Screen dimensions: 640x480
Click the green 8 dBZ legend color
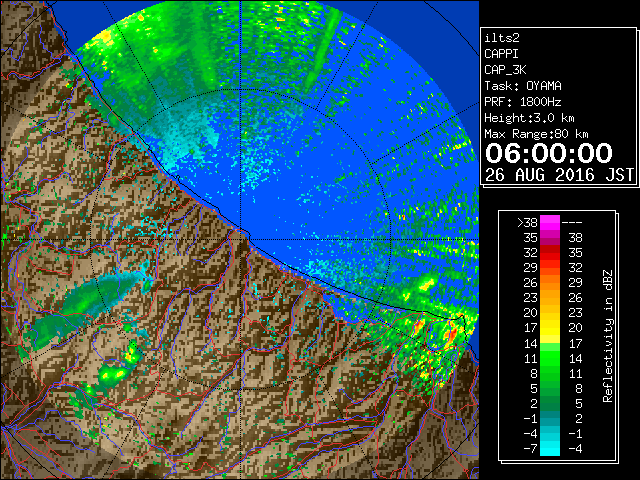click(550, 373)
